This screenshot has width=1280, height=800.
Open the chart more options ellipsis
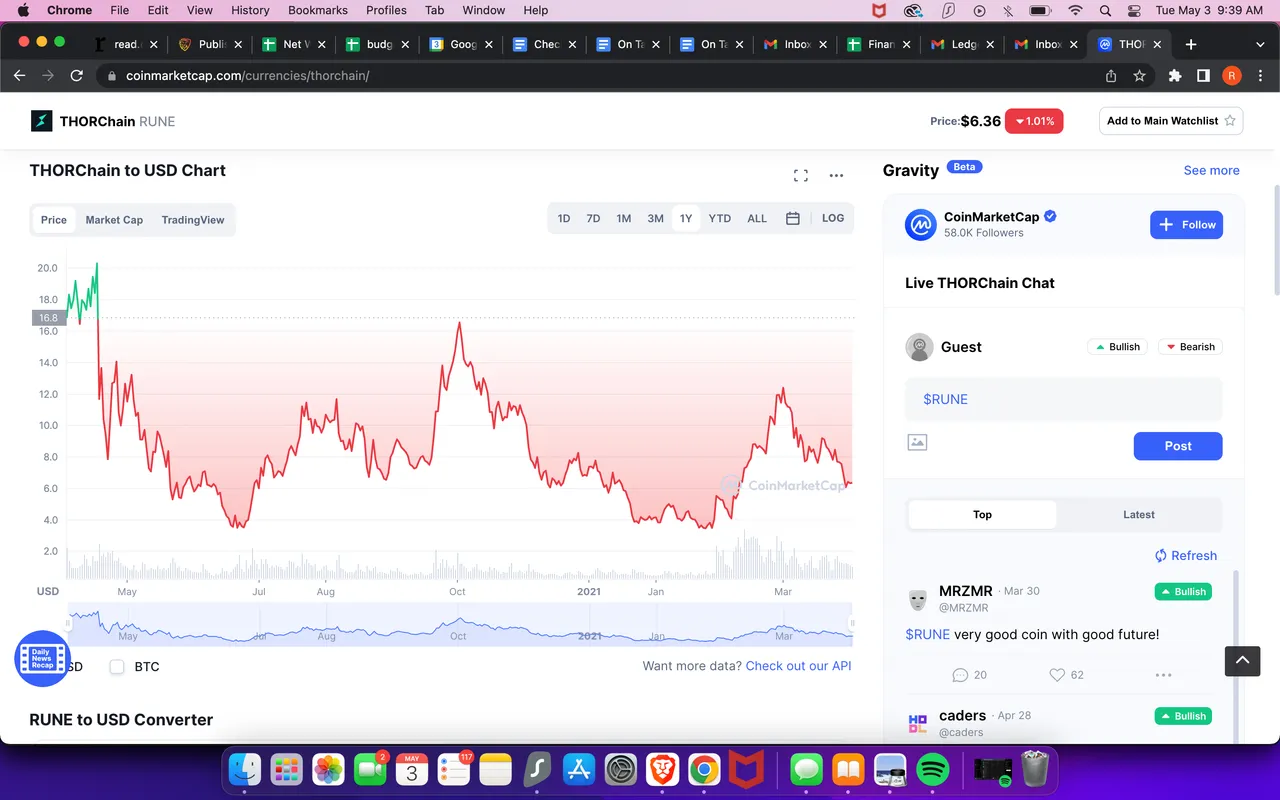point(837,176)
